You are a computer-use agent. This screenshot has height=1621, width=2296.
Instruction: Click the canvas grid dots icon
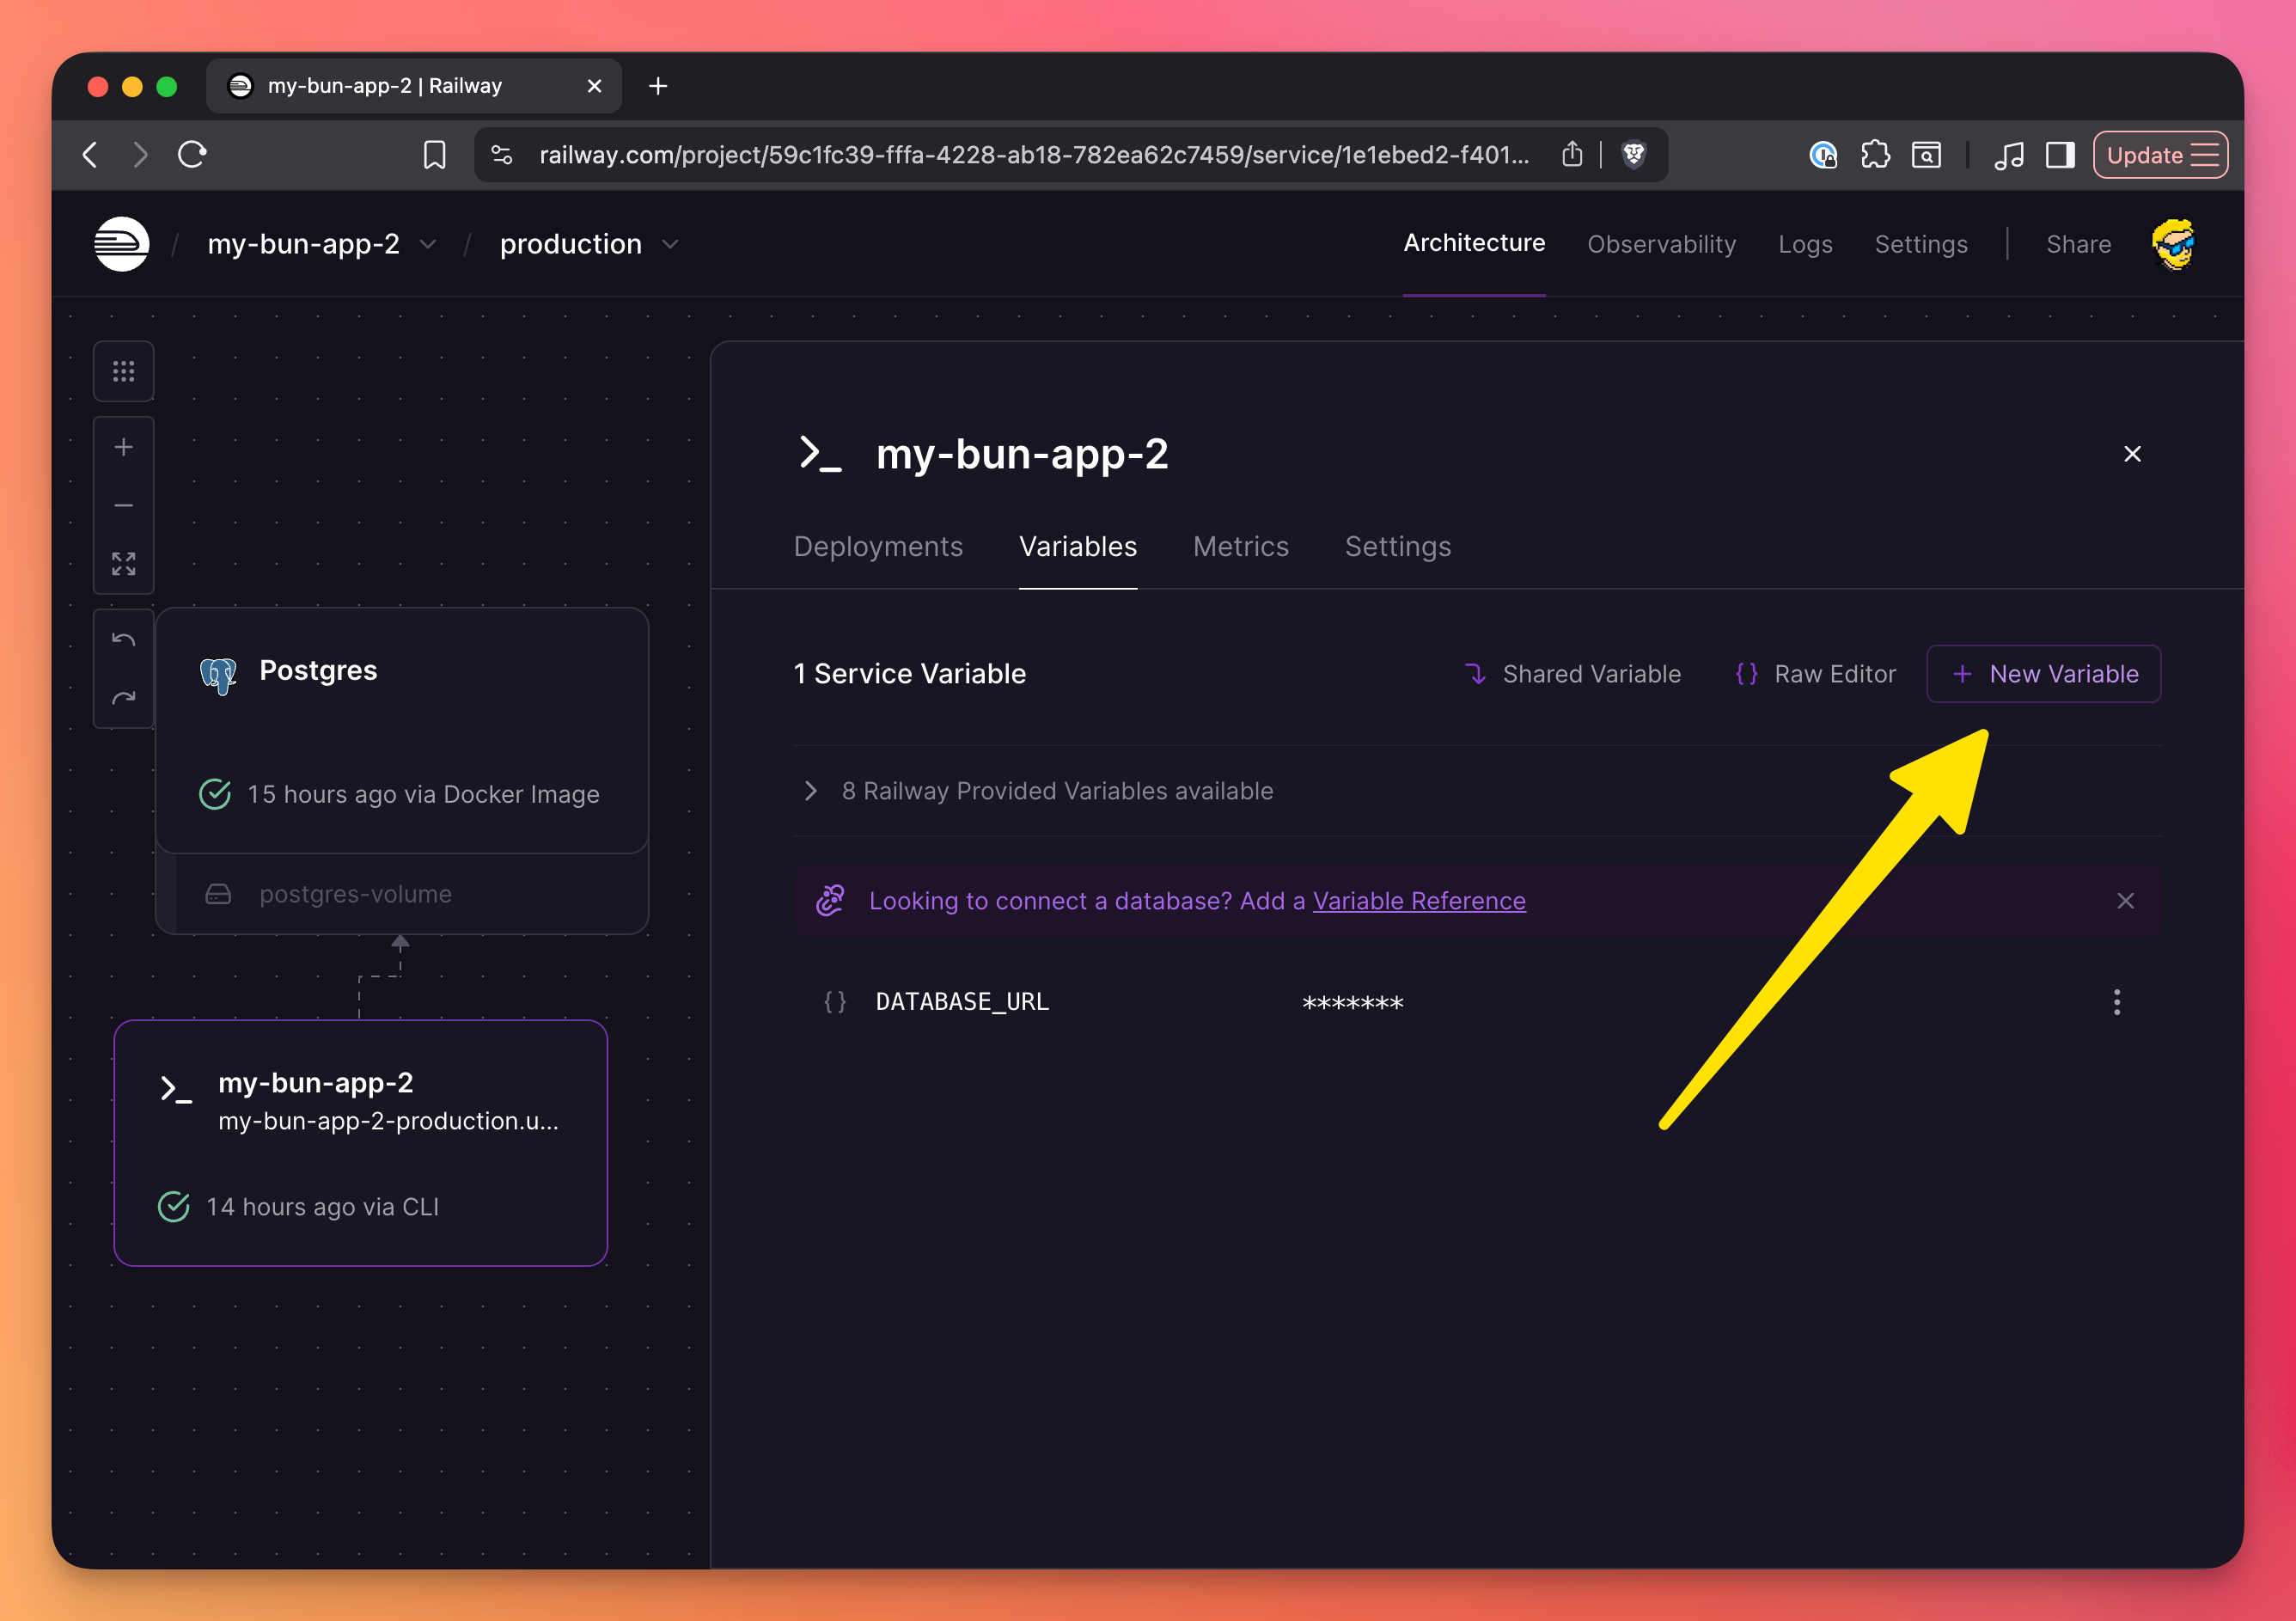[123, 372]
